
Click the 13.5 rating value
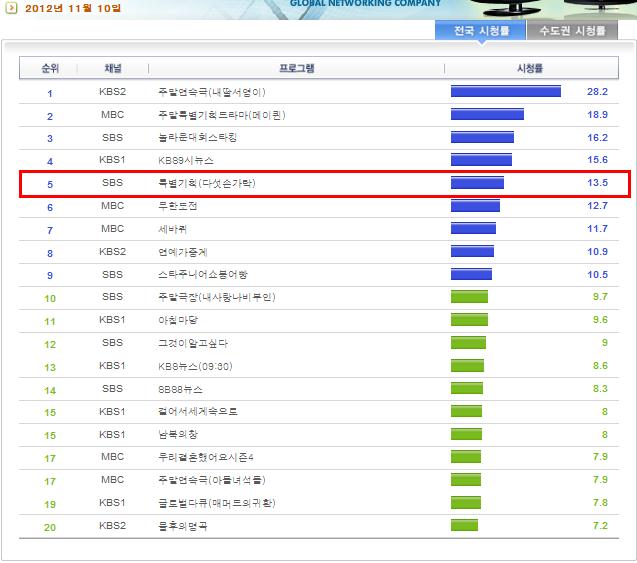point(597,182)
